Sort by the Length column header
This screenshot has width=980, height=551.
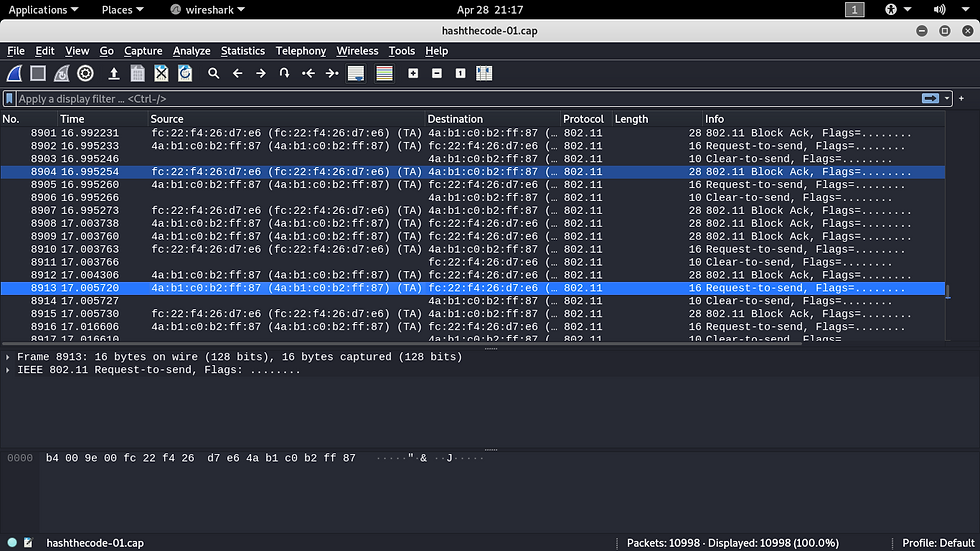(657, 119)
